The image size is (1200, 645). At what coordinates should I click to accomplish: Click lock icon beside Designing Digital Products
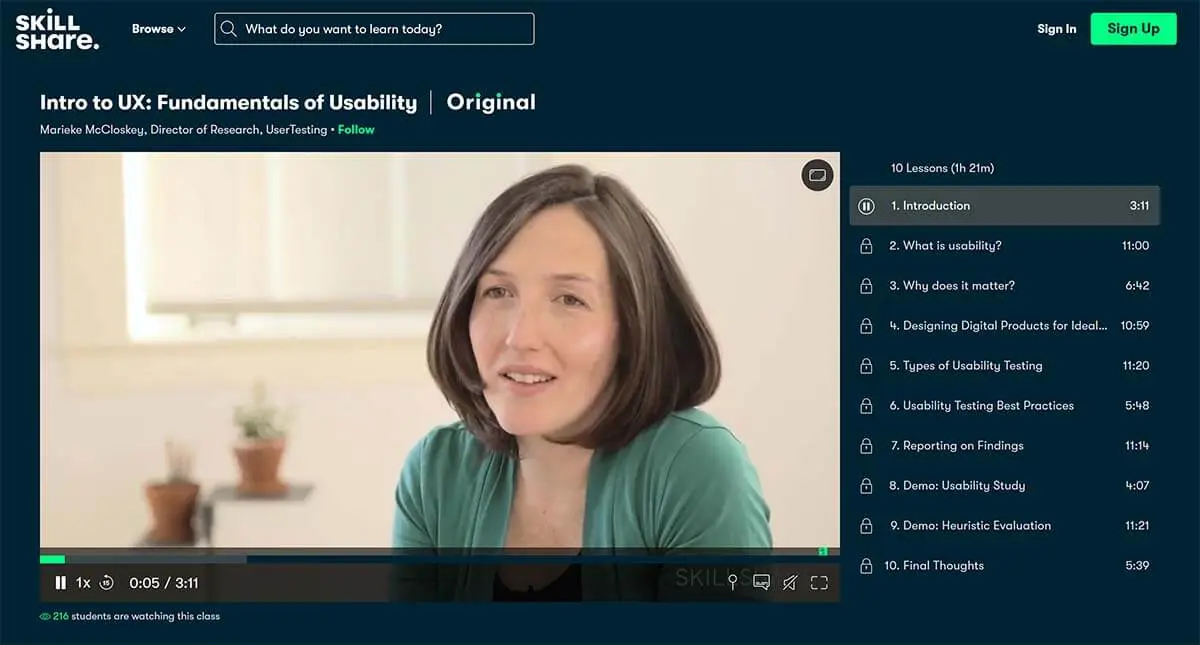pos(867,326)
